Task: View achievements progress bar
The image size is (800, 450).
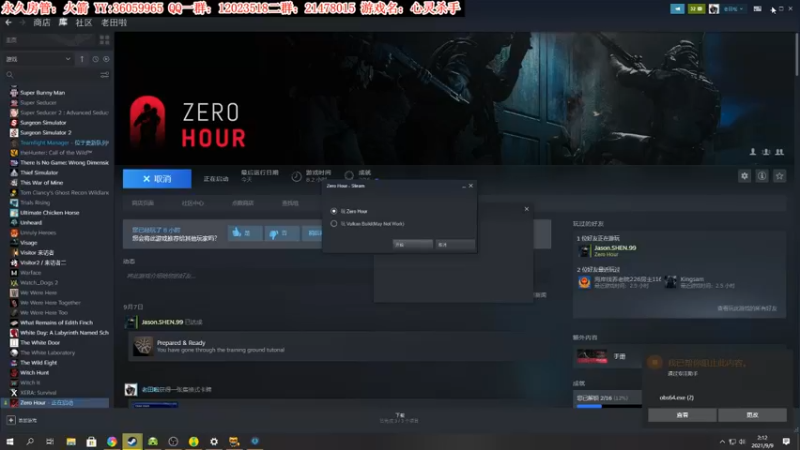Action: pyautogui.click(x=609, y=406)
